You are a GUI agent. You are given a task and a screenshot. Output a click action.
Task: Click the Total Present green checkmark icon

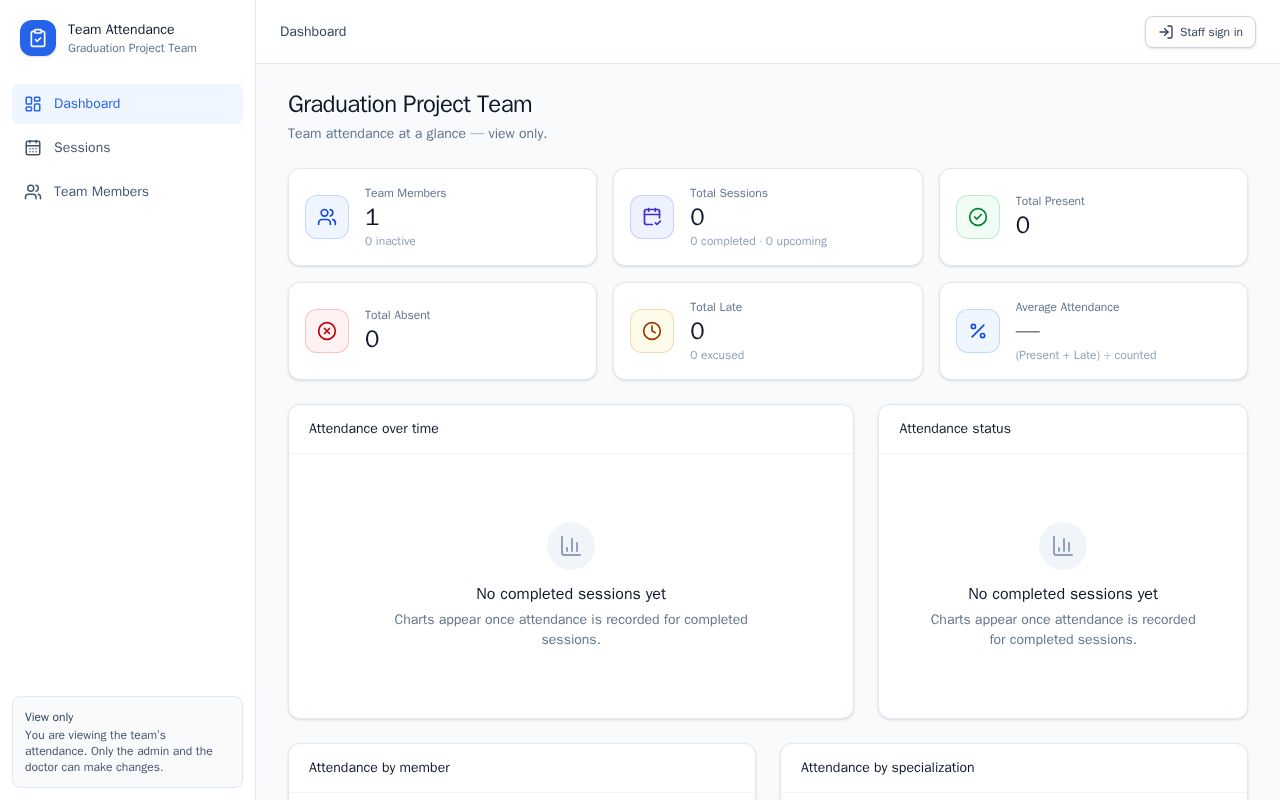click(x=978, y=217)
